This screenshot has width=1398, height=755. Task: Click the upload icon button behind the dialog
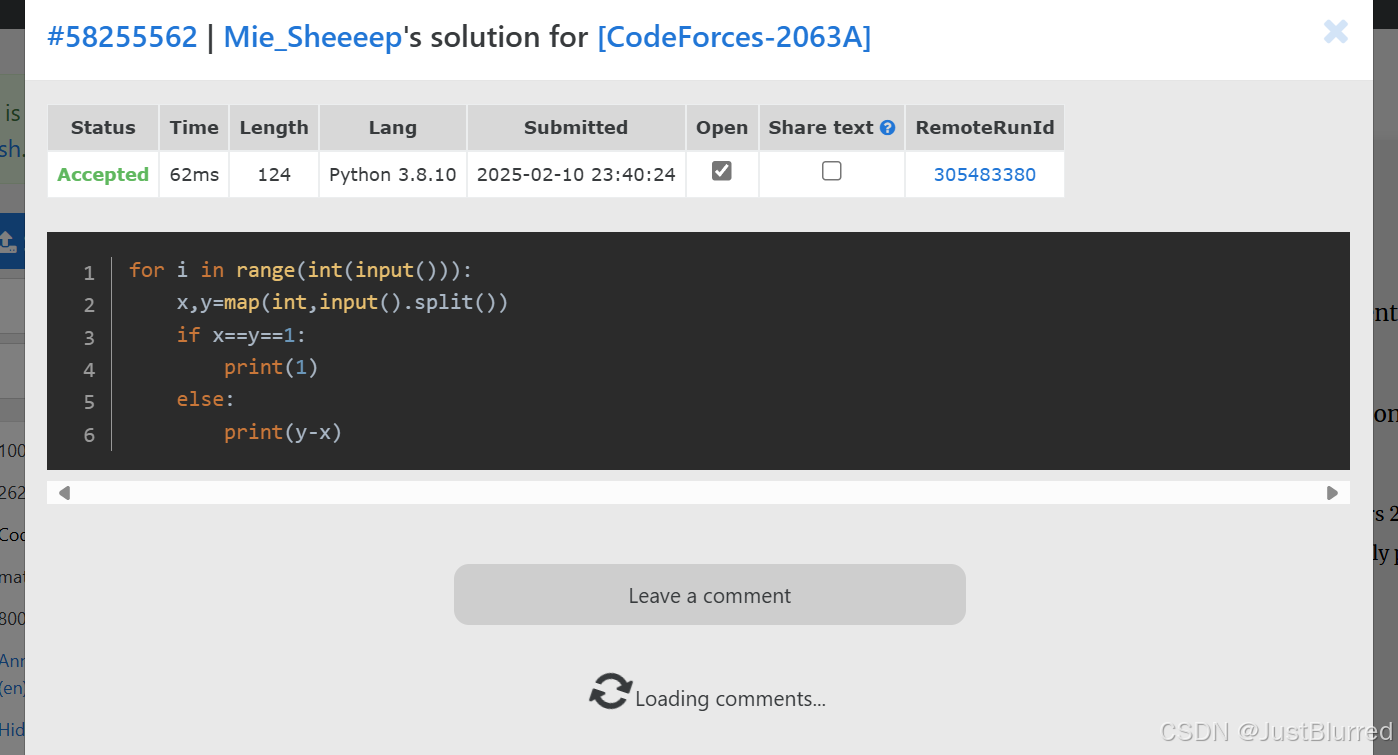coord(8,240)
